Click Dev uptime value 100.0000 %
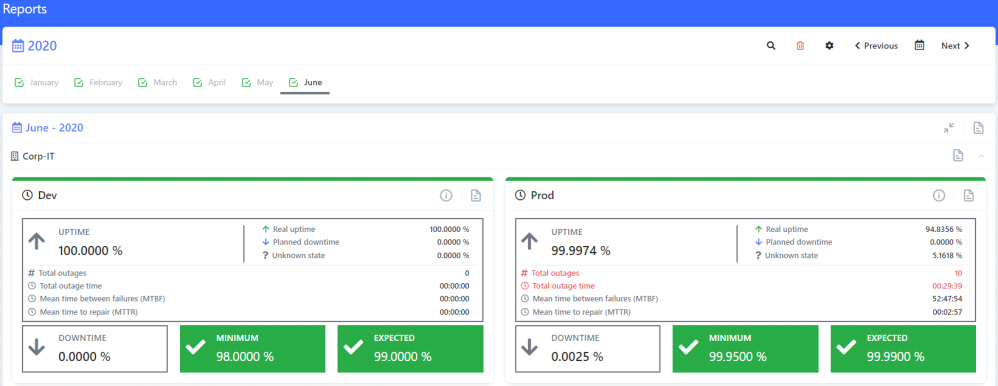The image size is (998, 386). (90, 251)
